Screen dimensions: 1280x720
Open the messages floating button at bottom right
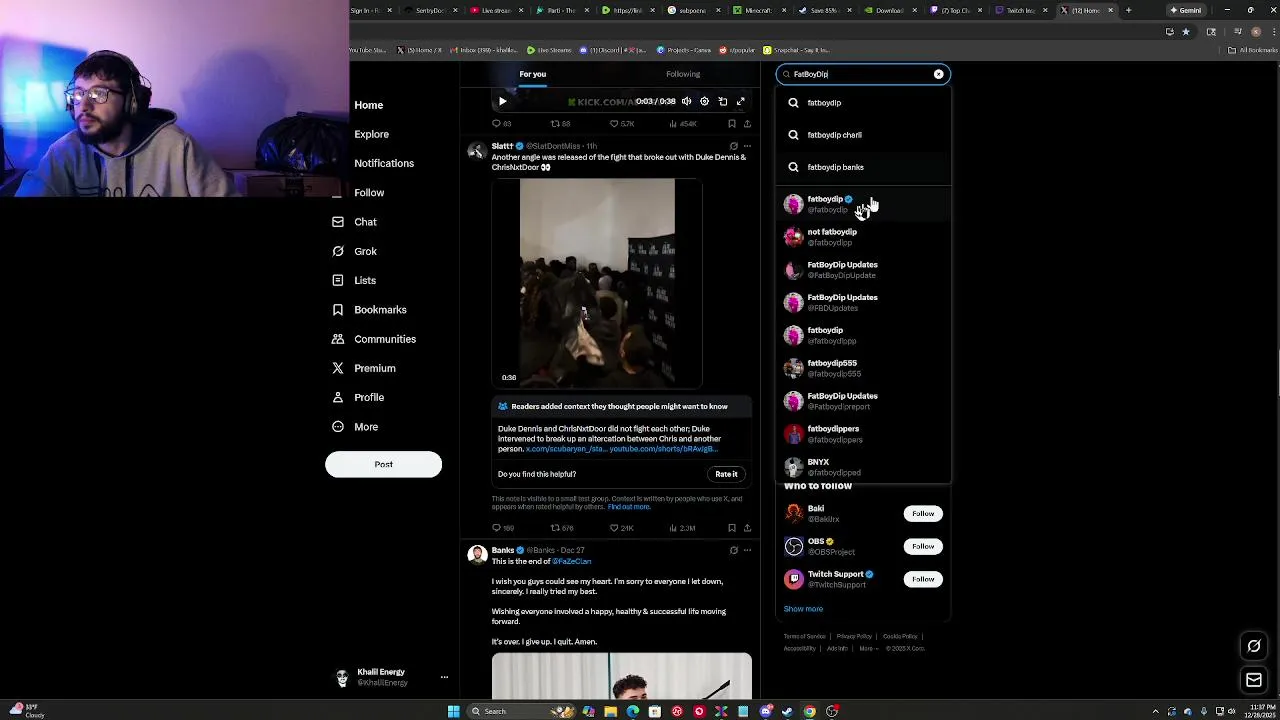[x=1254, y=681]
